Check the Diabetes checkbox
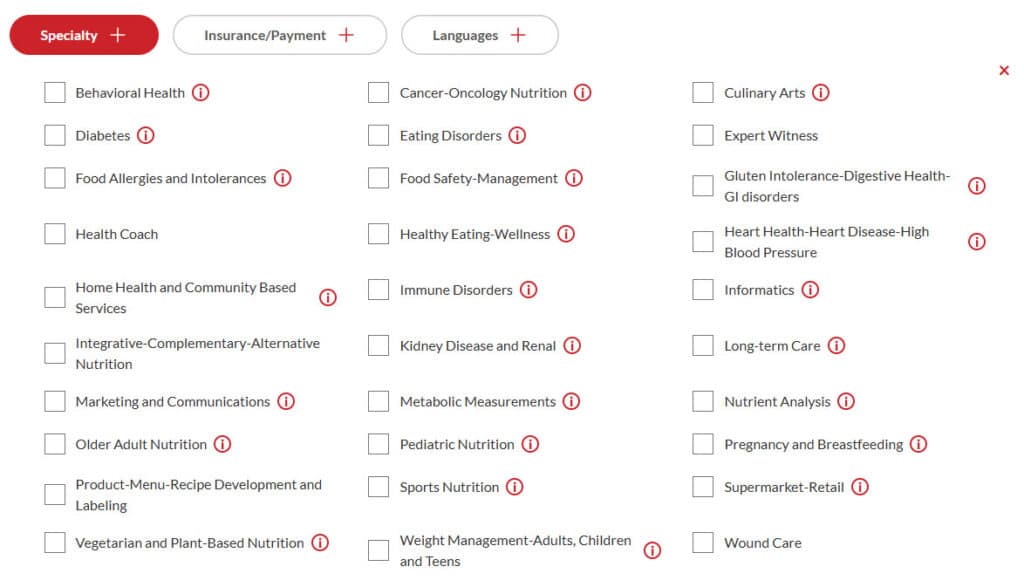Screen dimensions: 1024x587 [x=55, y=136]
